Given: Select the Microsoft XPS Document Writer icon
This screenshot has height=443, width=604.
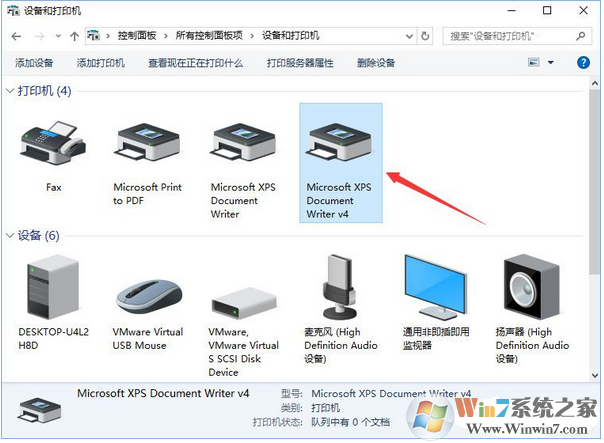Looking at the screenshot, I should [x=243, y=142].
